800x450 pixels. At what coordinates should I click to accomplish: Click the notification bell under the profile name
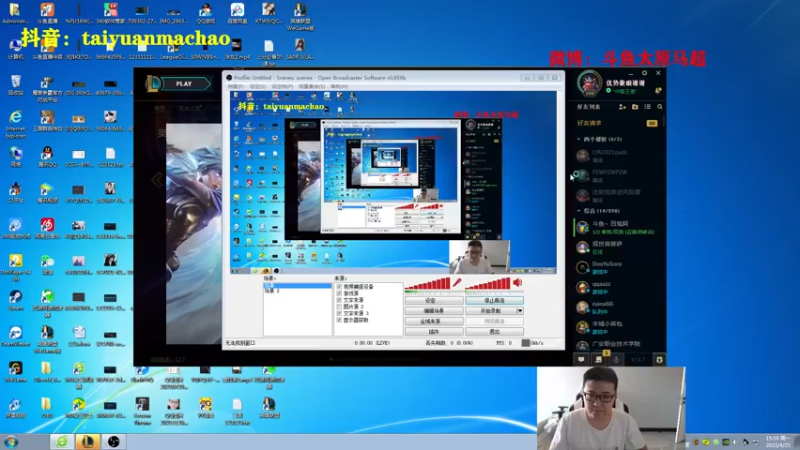pyautogui.click(x=658, y=91)
